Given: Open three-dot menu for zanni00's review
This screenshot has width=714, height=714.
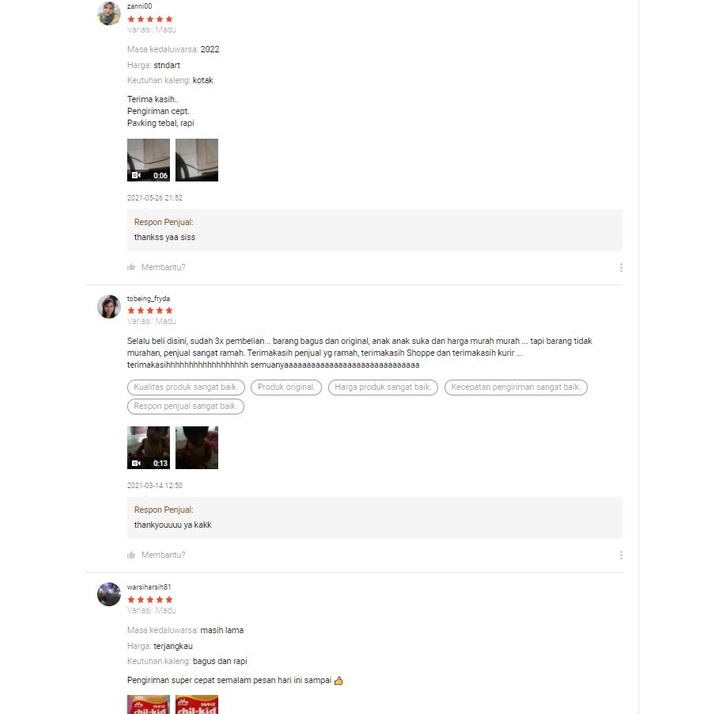Looking at the screenshot, I should coord(621,267).
